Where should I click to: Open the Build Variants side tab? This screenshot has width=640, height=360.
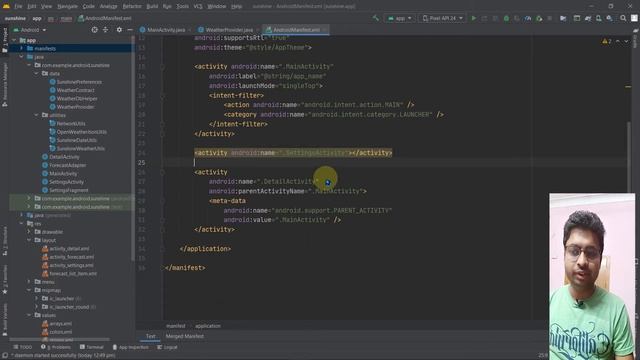(x=4, y=320)
